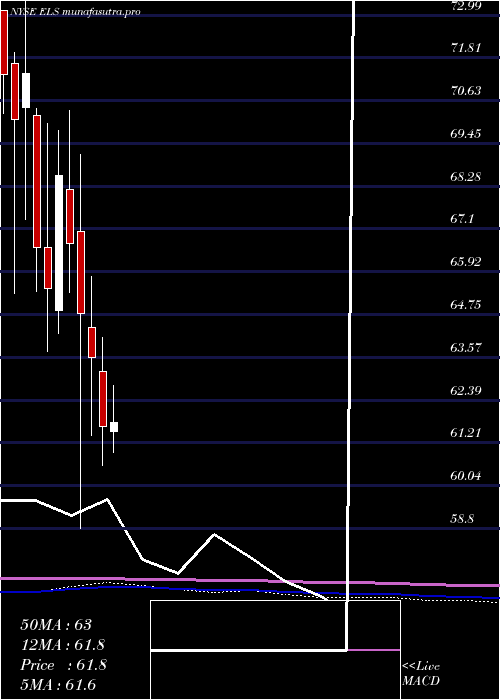The height and width of the screenshot is (700, 500).
Task: Select the 62.39 price axis label
Action: click(467, 391)
